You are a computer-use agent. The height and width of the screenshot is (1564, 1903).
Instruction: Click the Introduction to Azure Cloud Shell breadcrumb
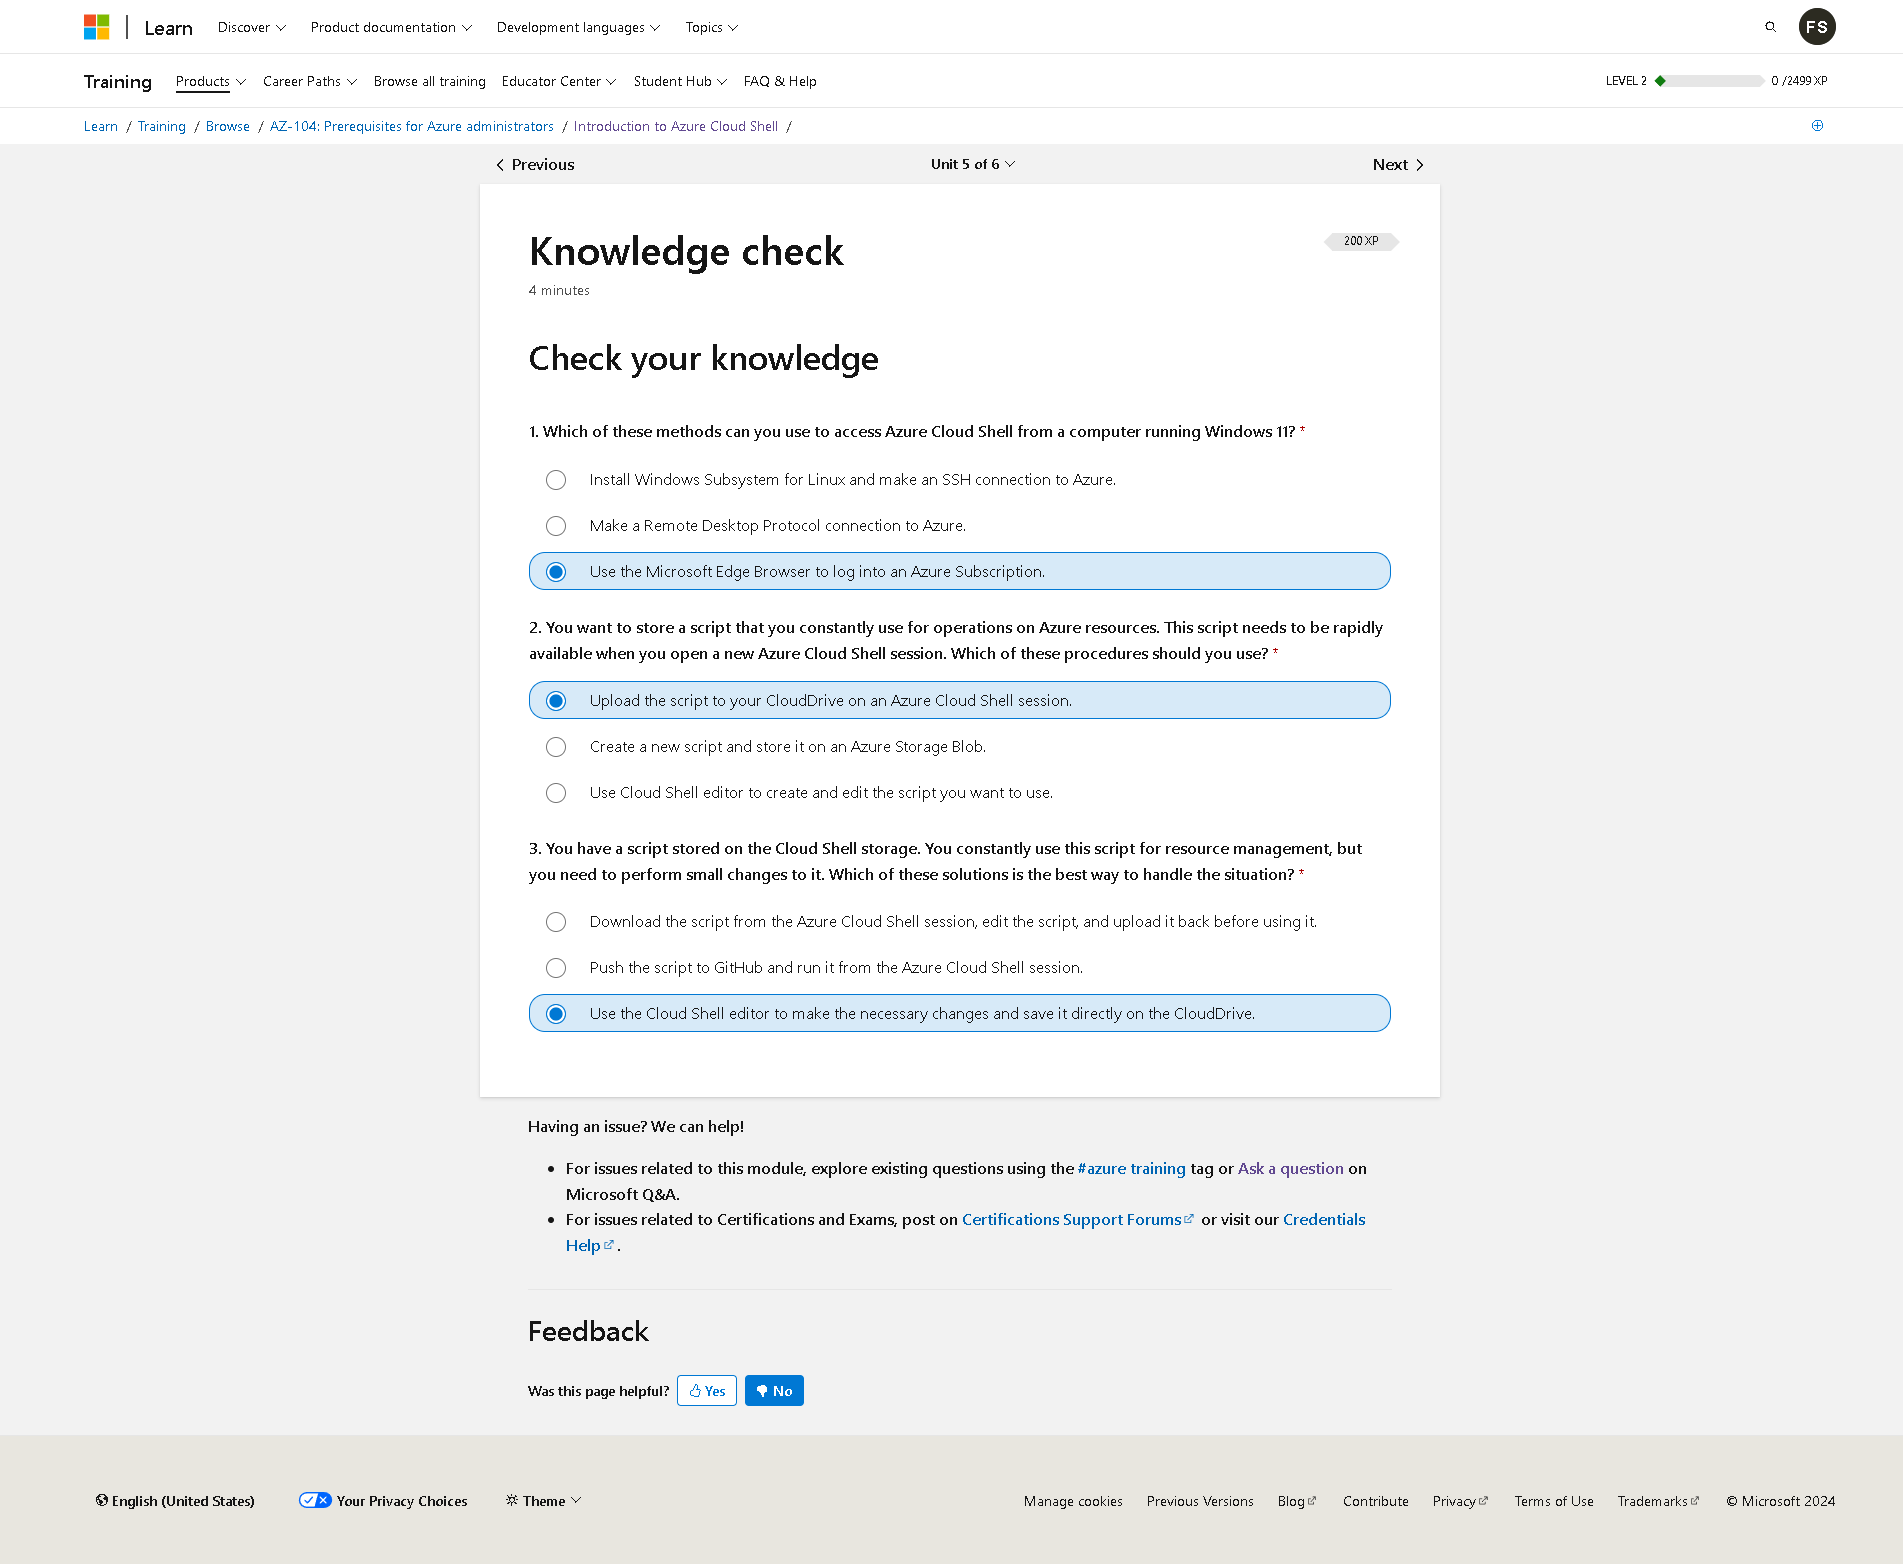[675, 126]
